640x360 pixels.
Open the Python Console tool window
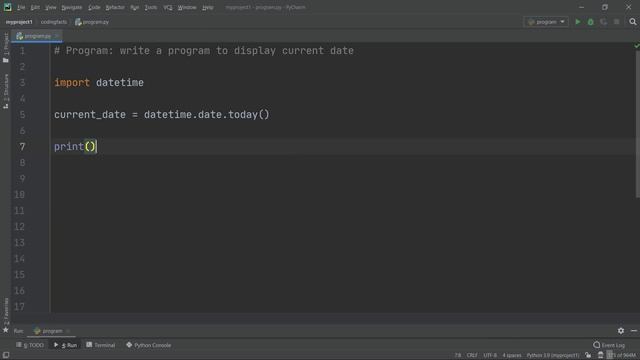pyautogui.click(x=149, y=345)
